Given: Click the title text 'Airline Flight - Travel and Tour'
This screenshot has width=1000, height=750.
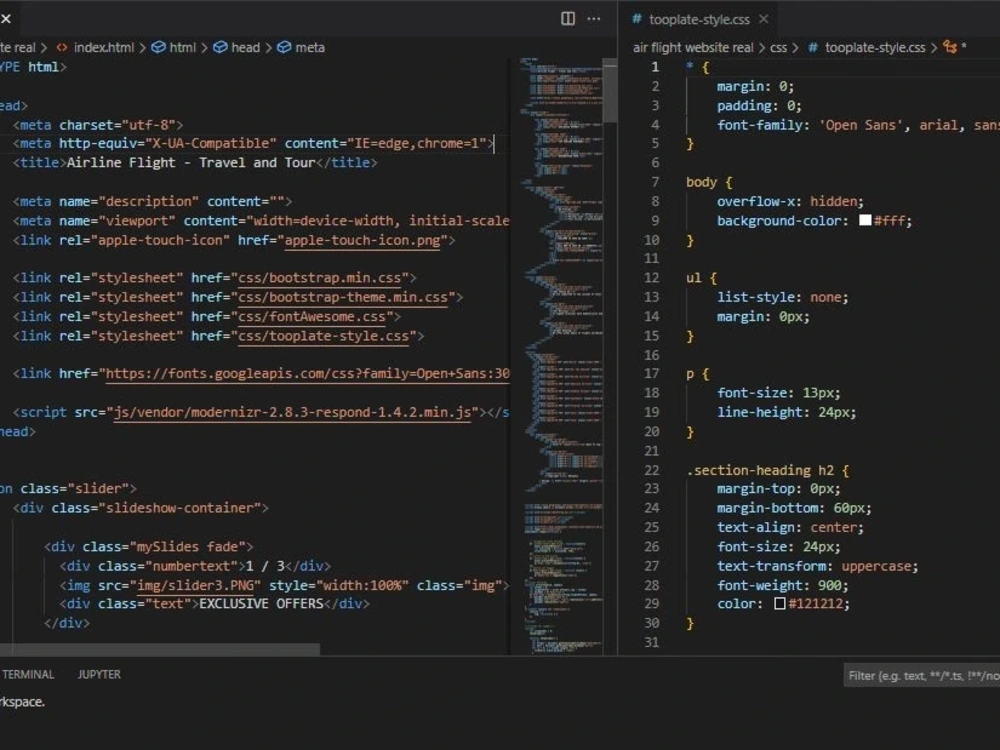Looking at the screenshot, I should coord(191,163).
